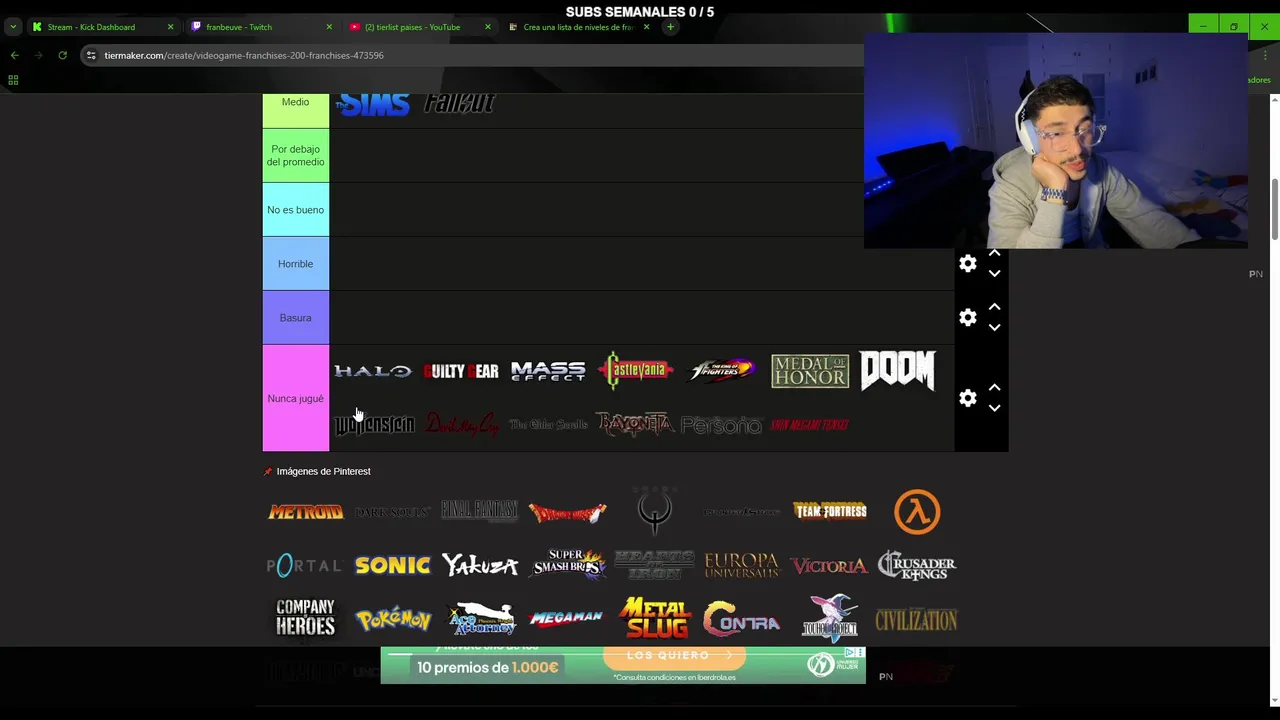Pick the Dragon Quest logo from the pool
The image size is (1280, 720).
[x=567, y=512]
